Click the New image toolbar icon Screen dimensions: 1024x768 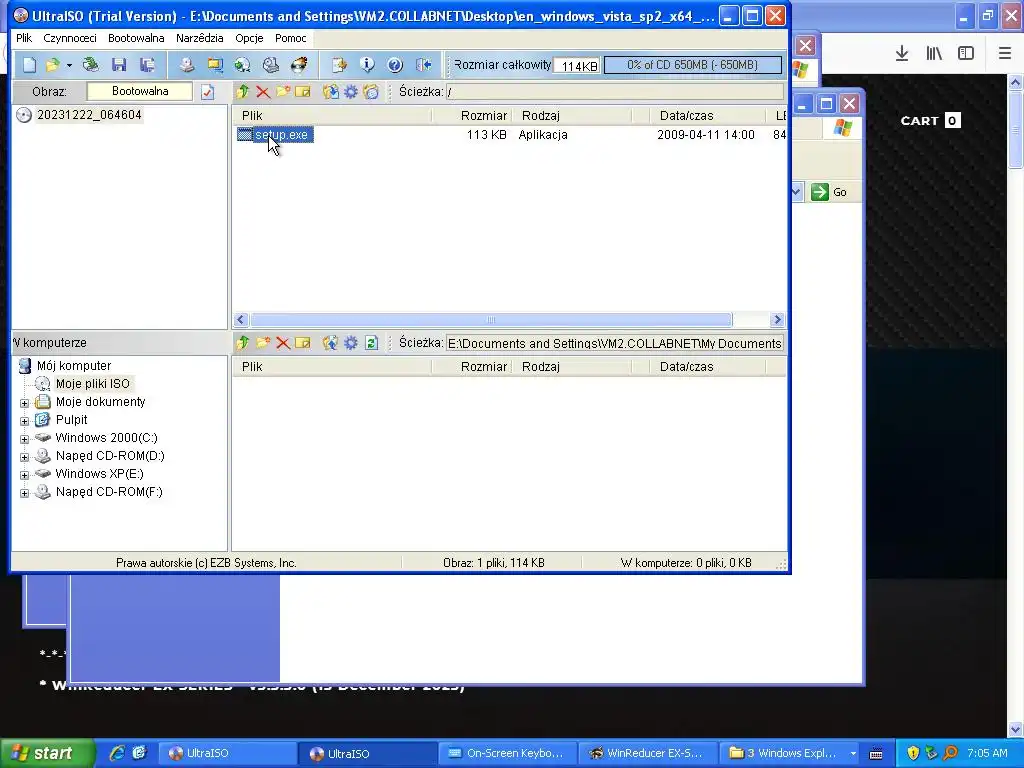click(x=29, y=65)
